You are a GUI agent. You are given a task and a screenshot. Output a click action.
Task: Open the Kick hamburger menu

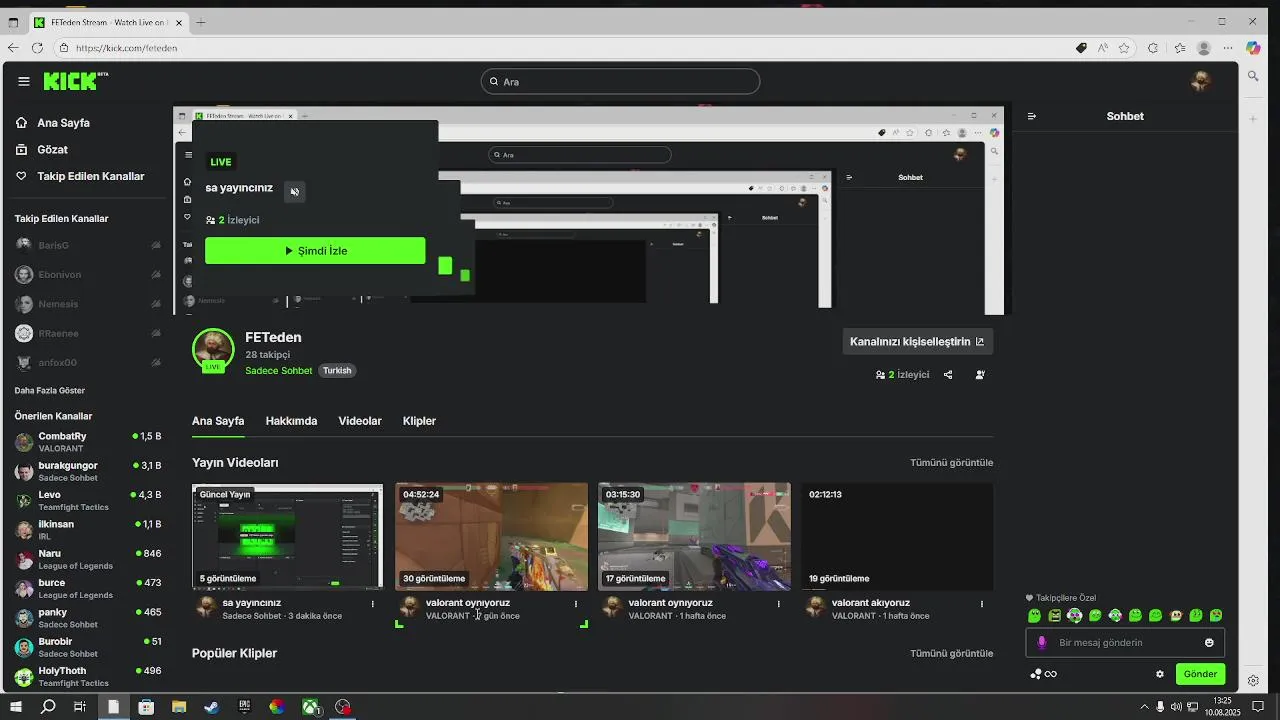24,82
